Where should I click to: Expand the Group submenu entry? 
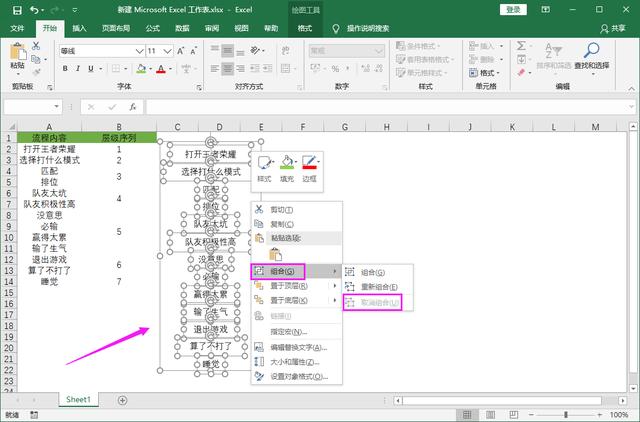pos(296,271)
